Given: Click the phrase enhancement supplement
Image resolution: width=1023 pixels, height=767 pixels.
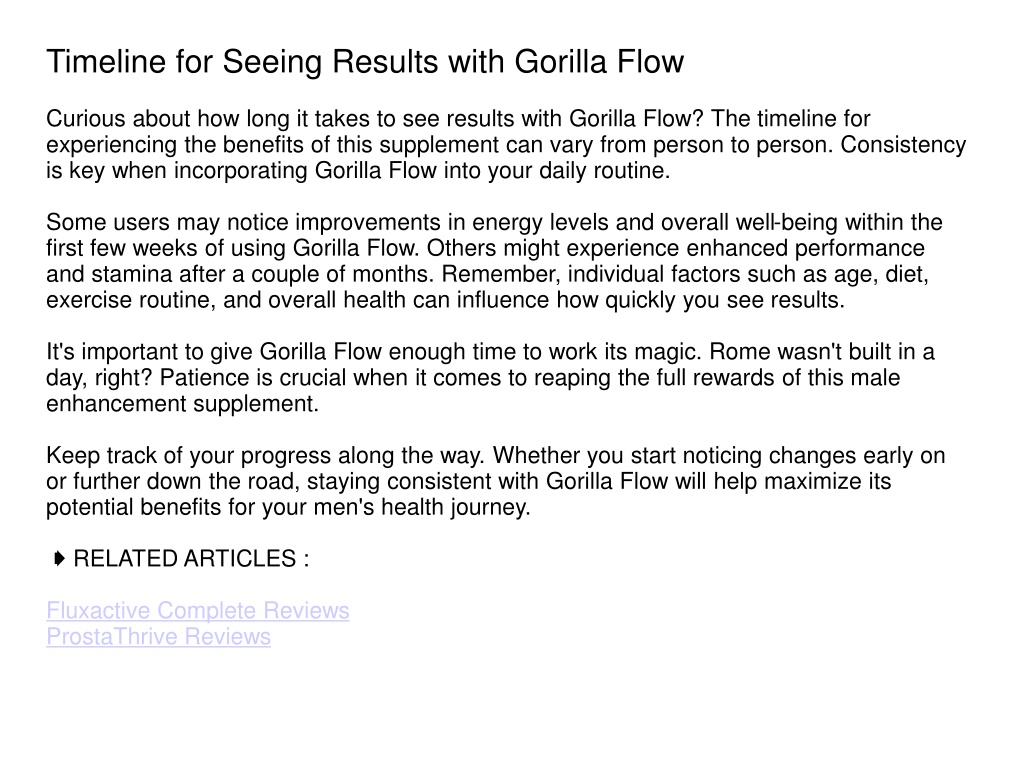Looking at the screenshot, I should pos(182,404).
